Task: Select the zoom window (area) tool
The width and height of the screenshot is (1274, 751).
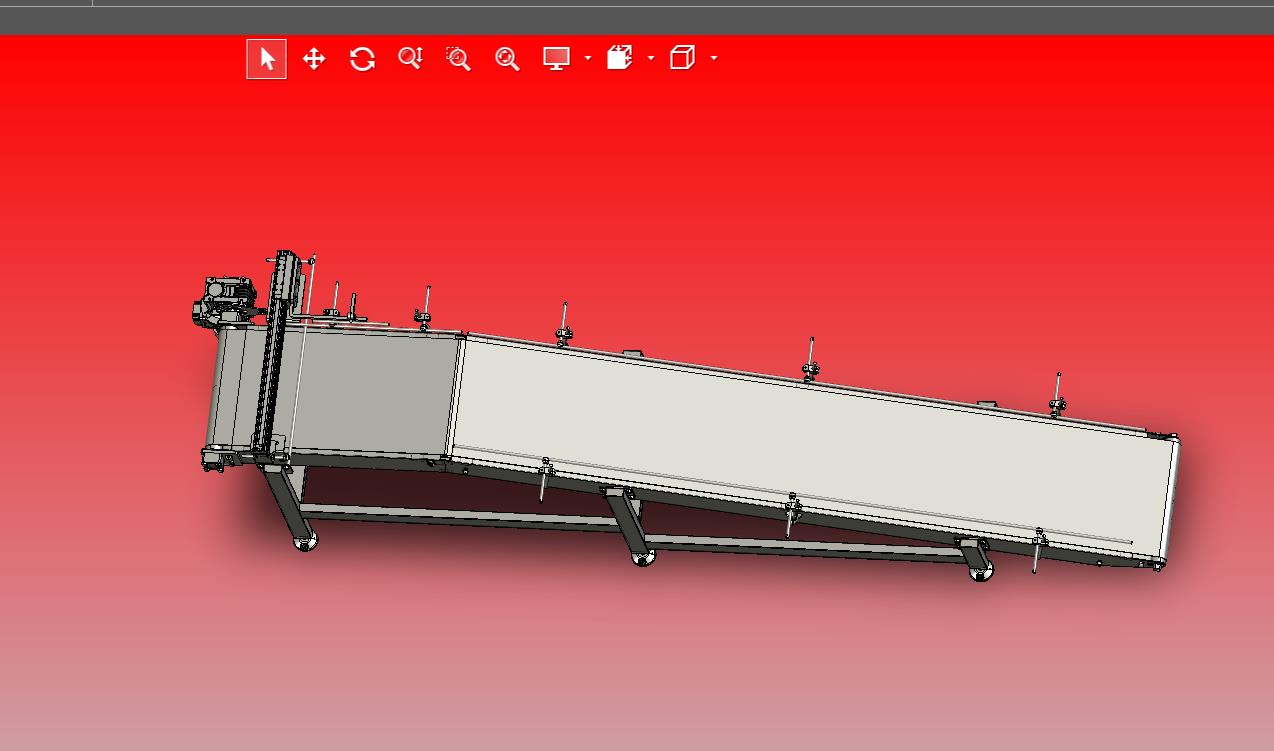Action: click(x=458, y=59)
